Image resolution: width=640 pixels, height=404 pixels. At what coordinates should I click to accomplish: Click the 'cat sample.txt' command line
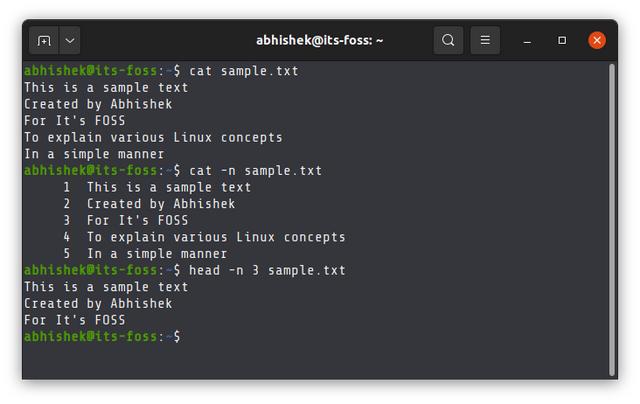pos(243,71)
